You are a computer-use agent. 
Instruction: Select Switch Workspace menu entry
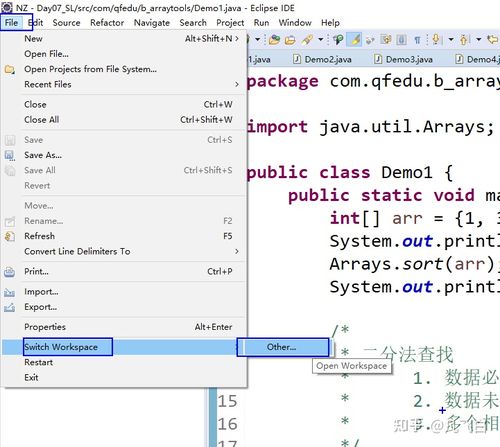click(124, 347)
